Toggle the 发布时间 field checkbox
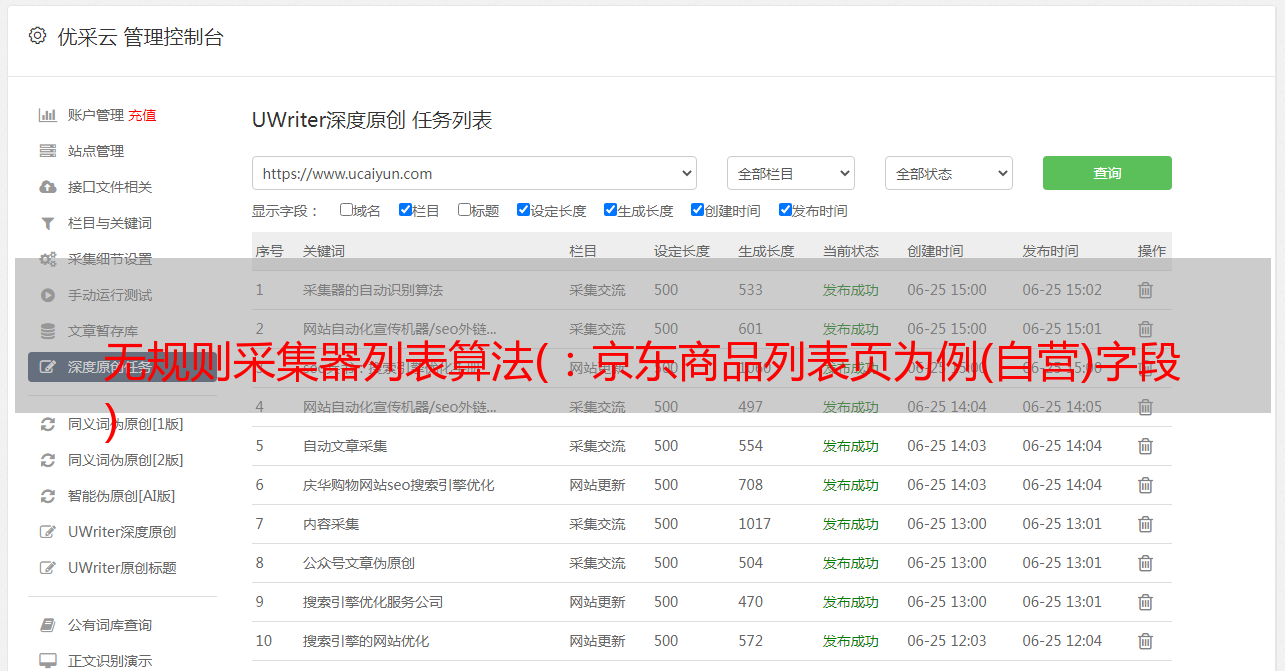The width and height of the screenshot is (1285, 671). (785, 210)
